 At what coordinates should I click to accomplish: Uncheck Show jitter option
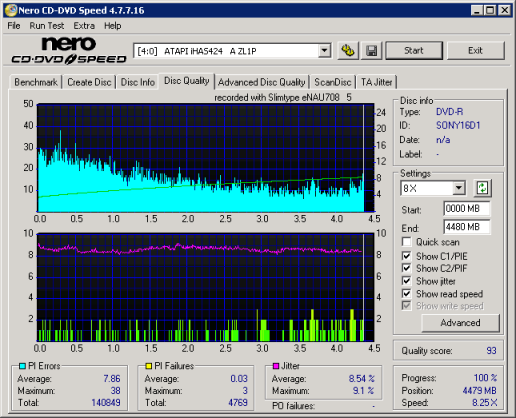click(406, 281)
